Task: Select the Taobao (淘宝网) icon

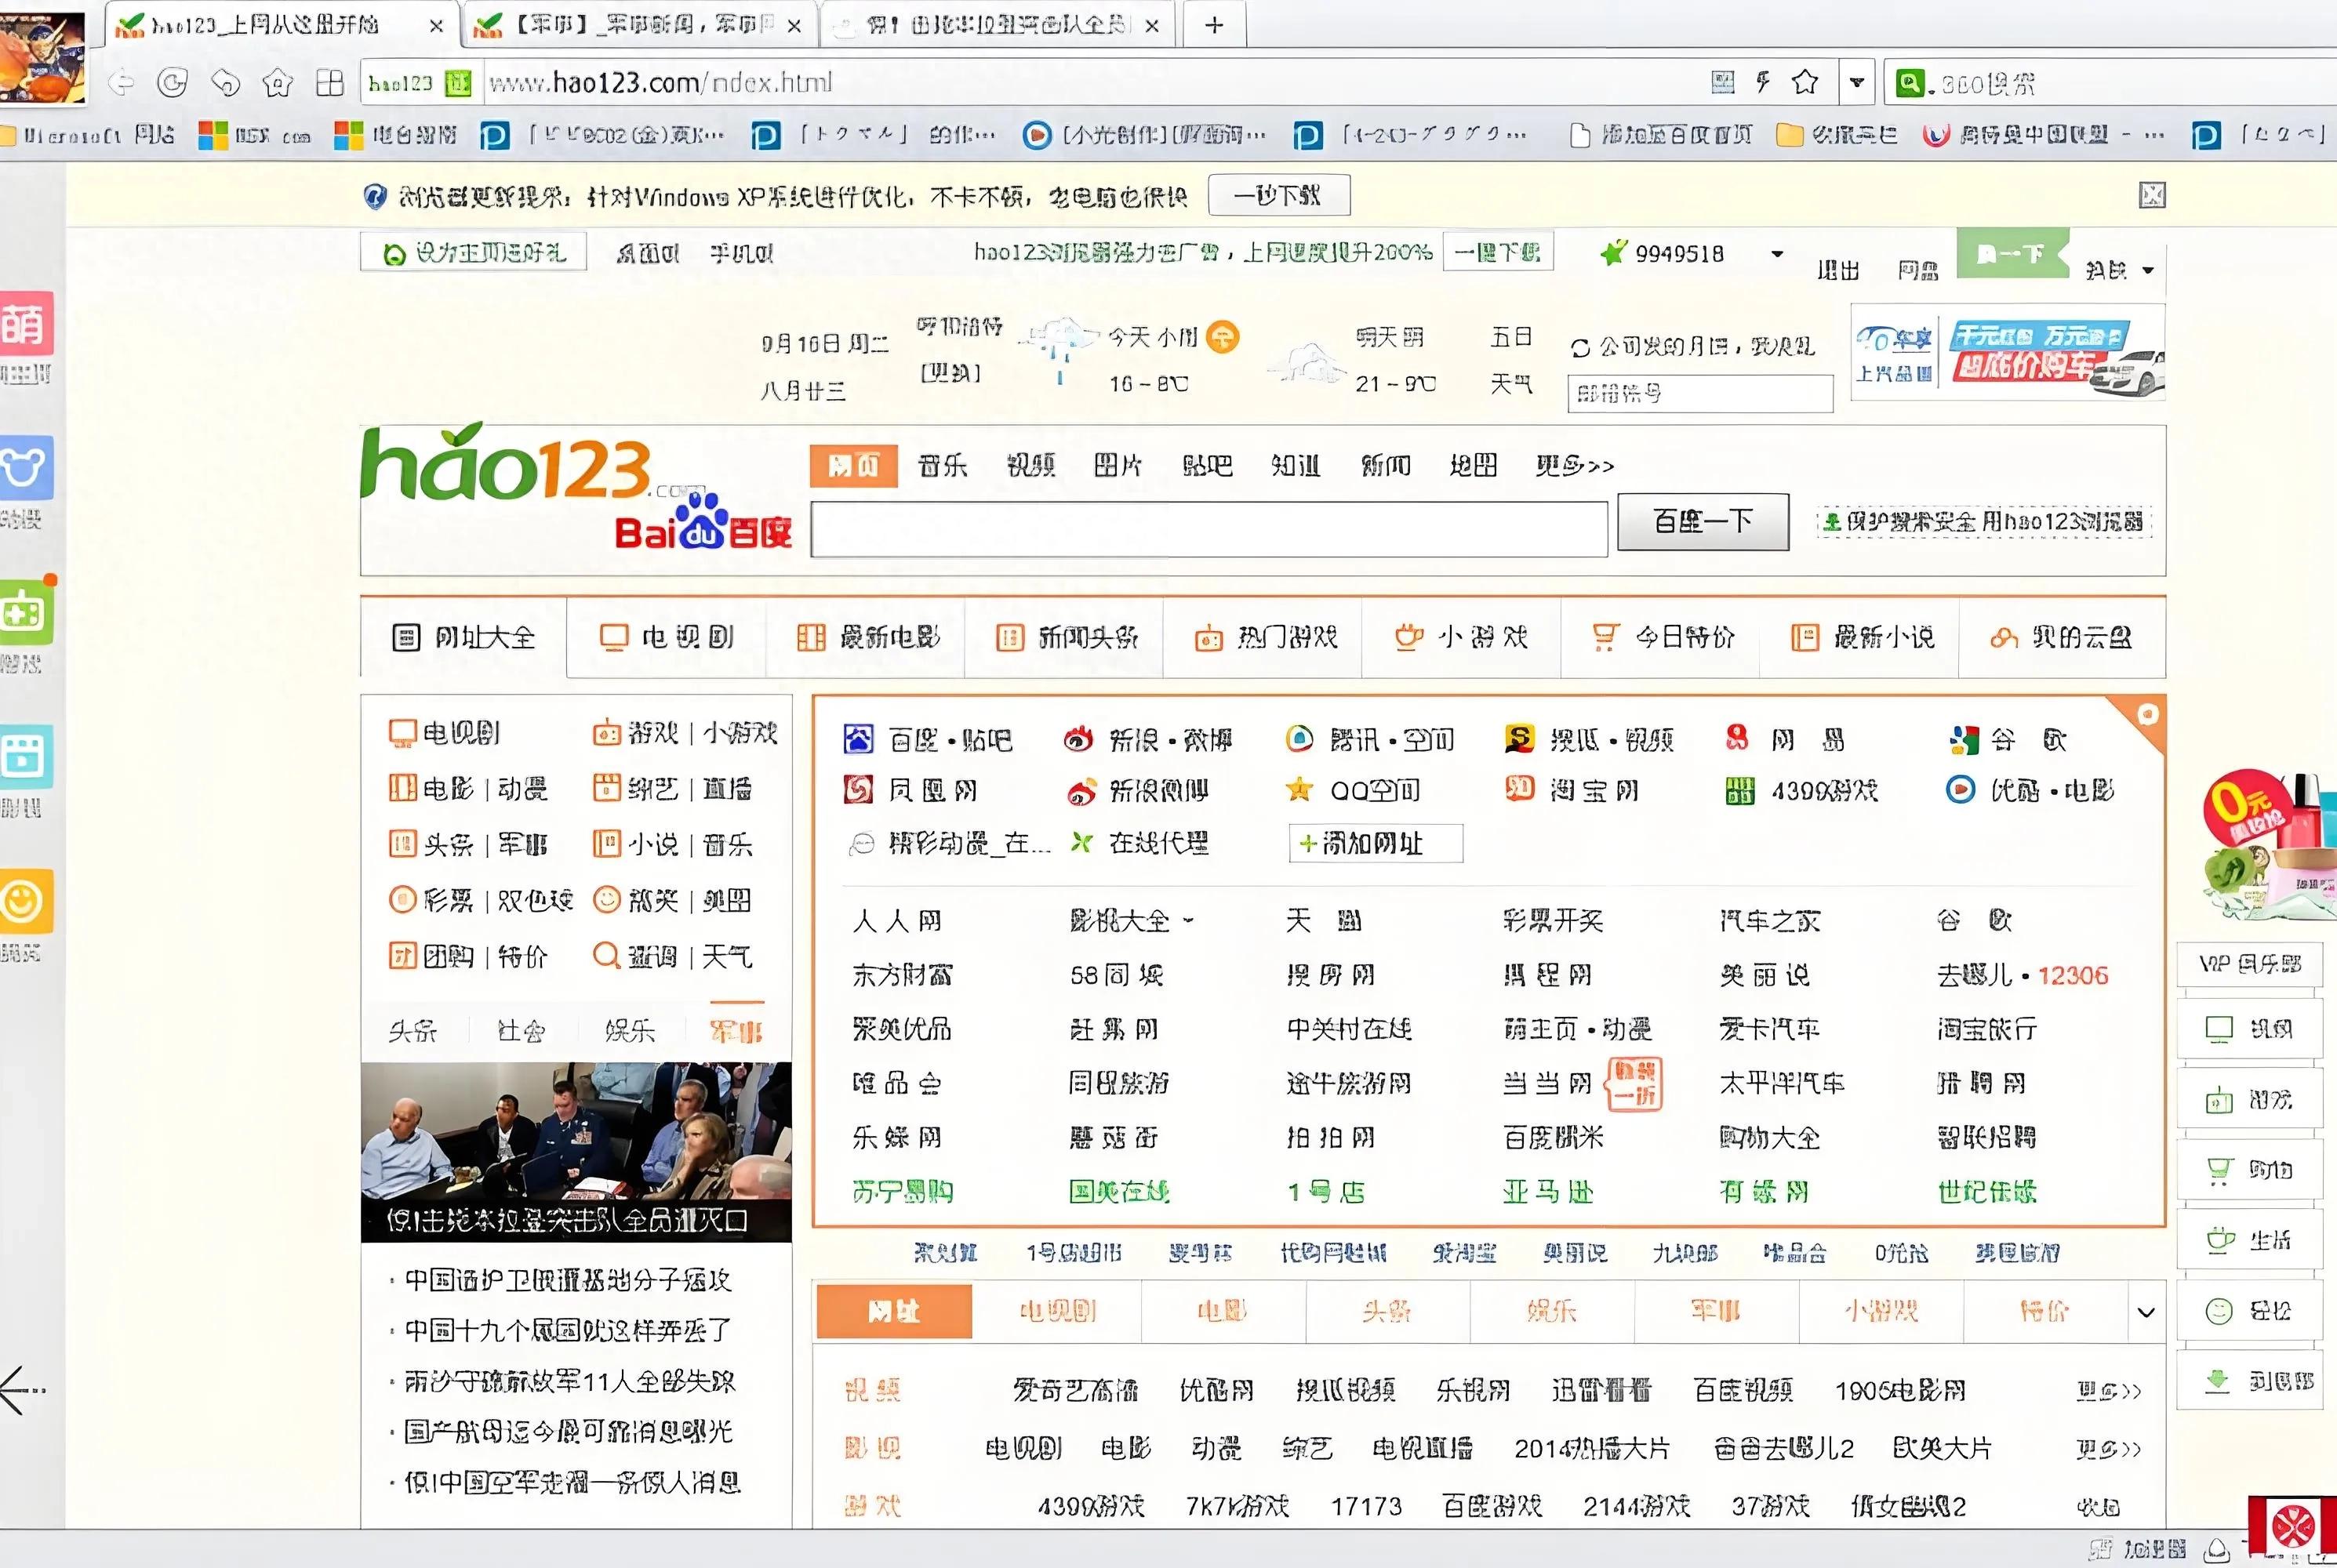Action: [x=1520, y=790]
